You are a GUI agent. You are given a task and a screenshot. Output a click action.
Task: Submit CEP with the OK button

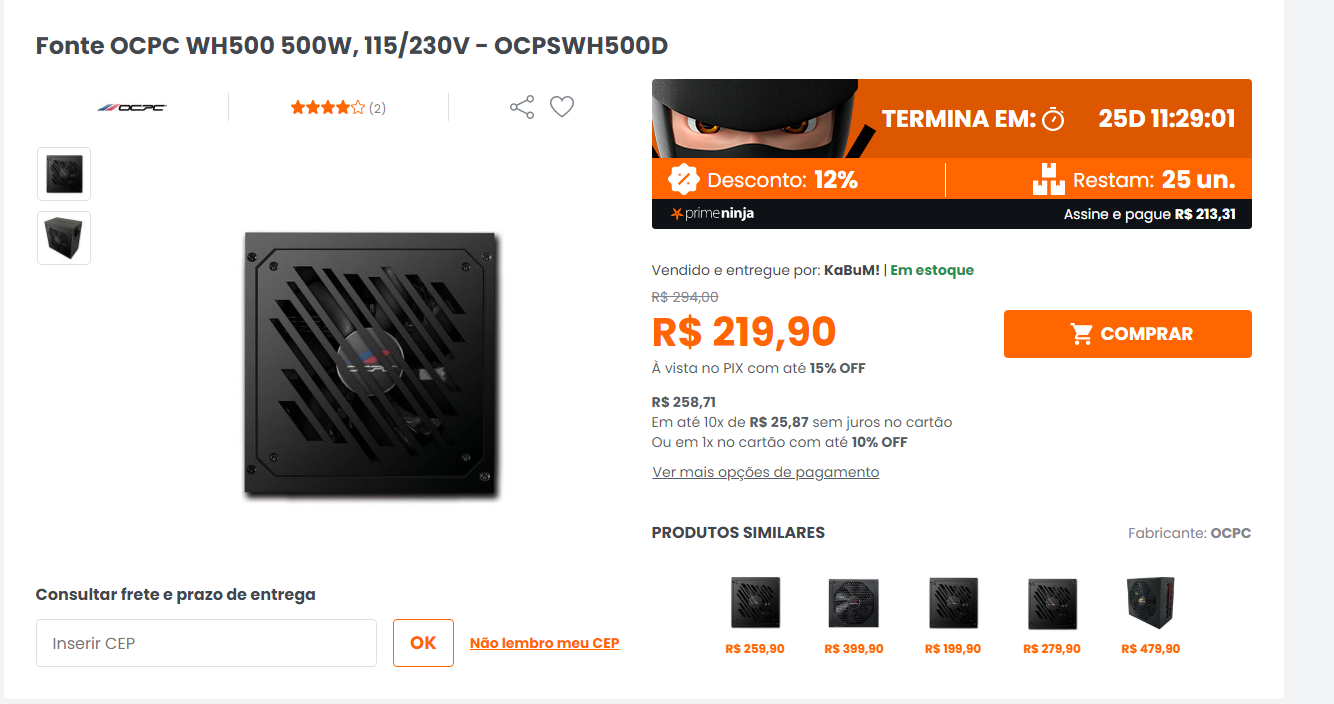pos(423,643)
